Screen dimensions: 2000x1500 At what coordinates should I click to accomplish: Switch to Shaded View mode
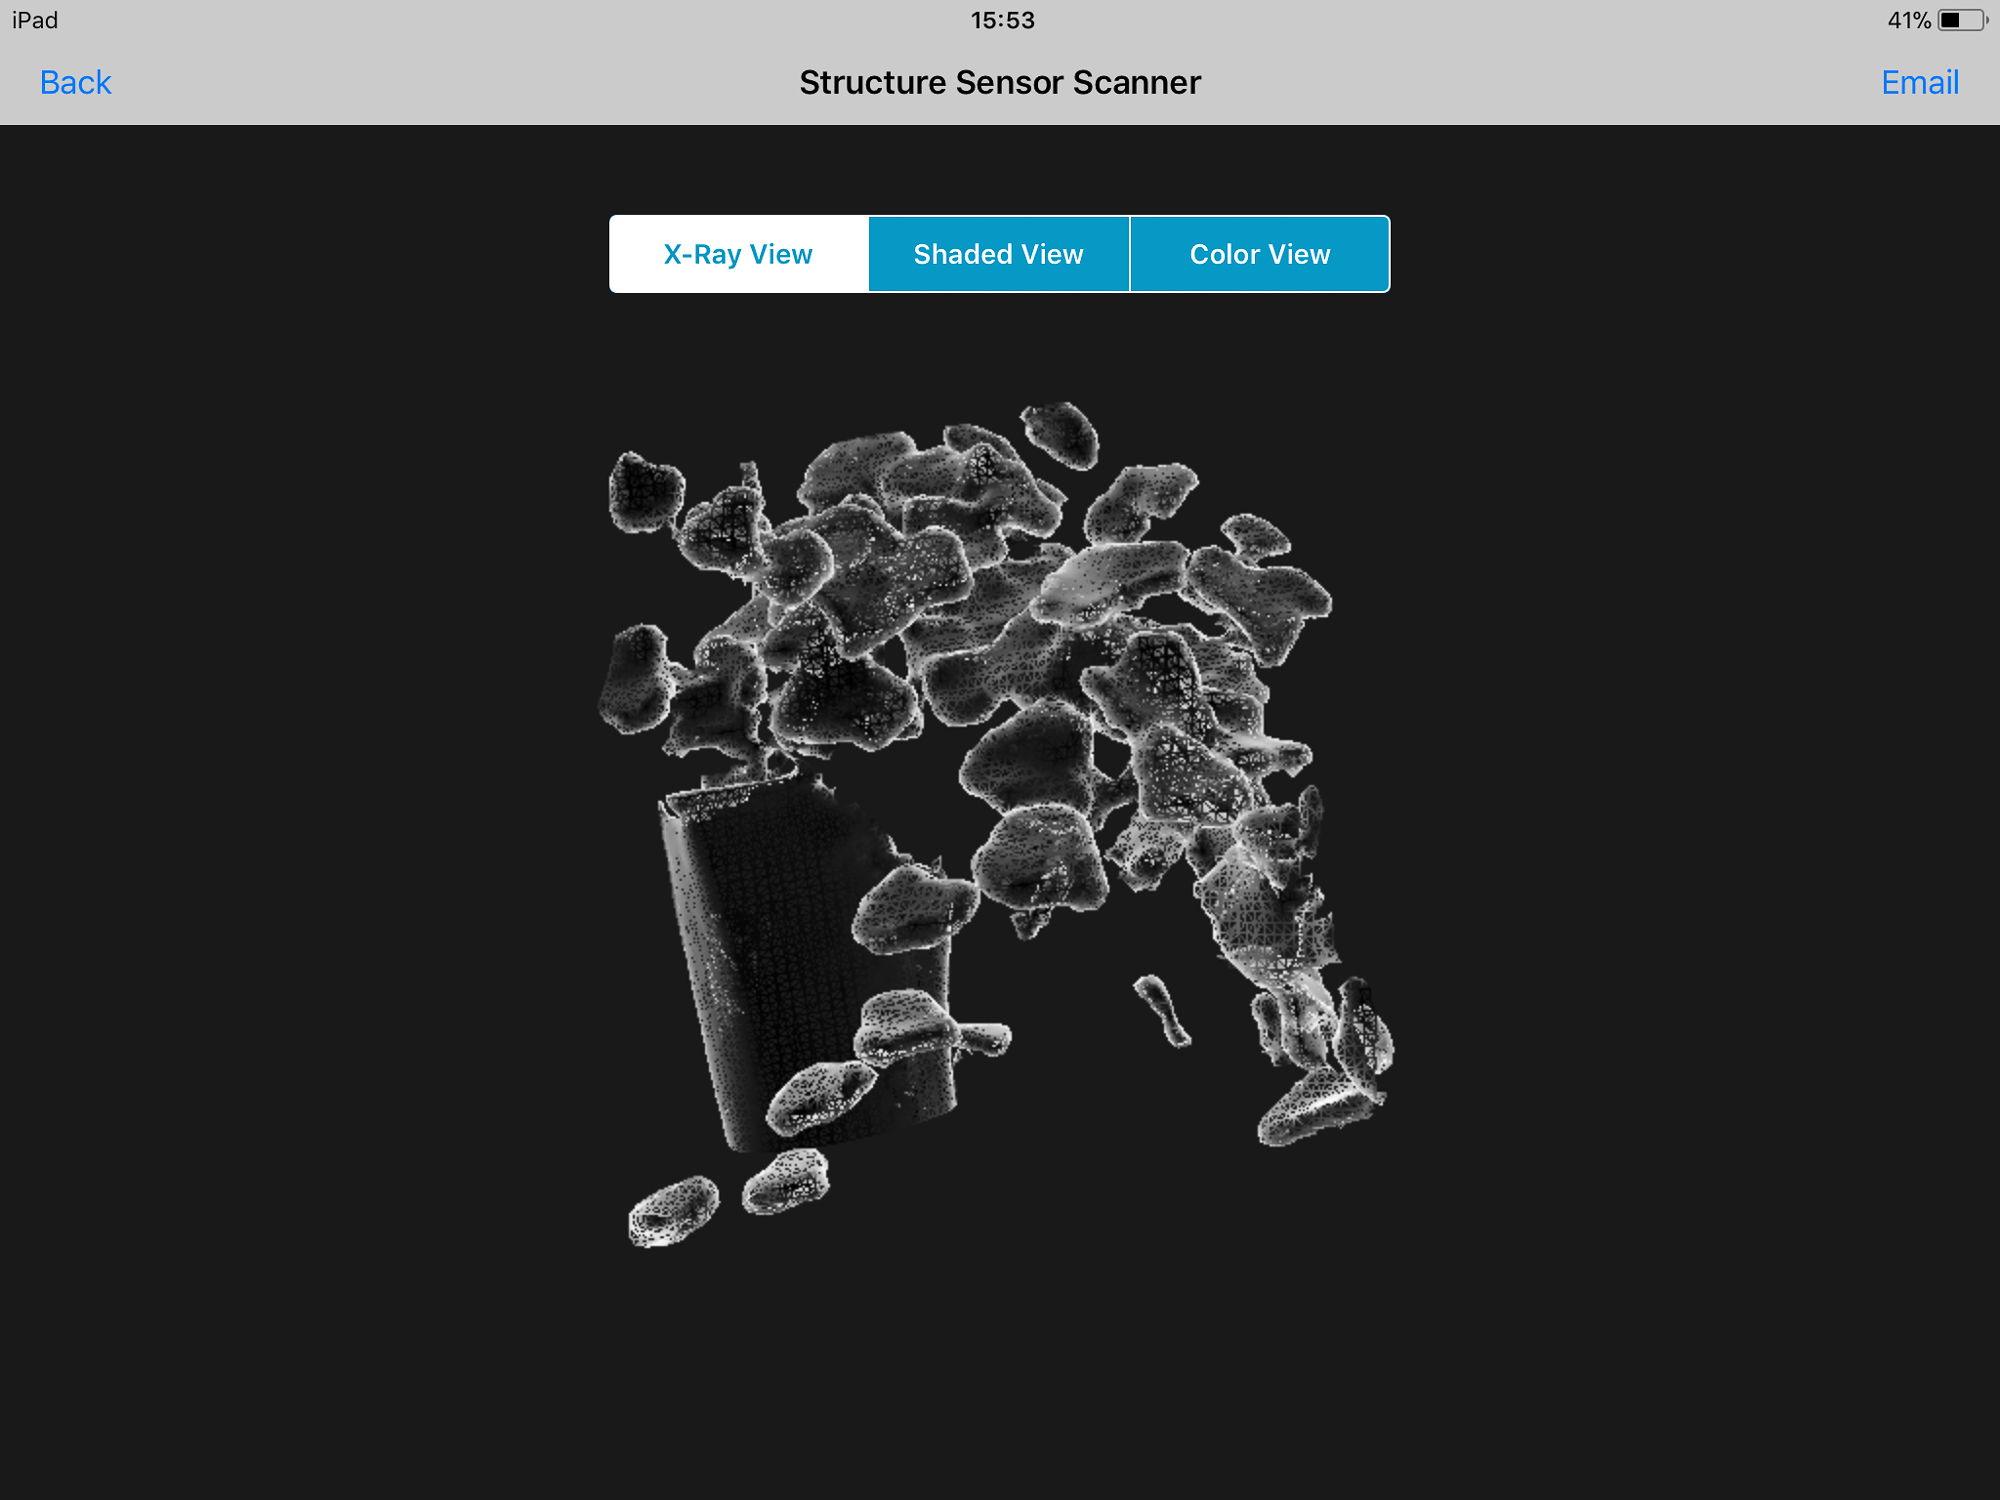999,254
